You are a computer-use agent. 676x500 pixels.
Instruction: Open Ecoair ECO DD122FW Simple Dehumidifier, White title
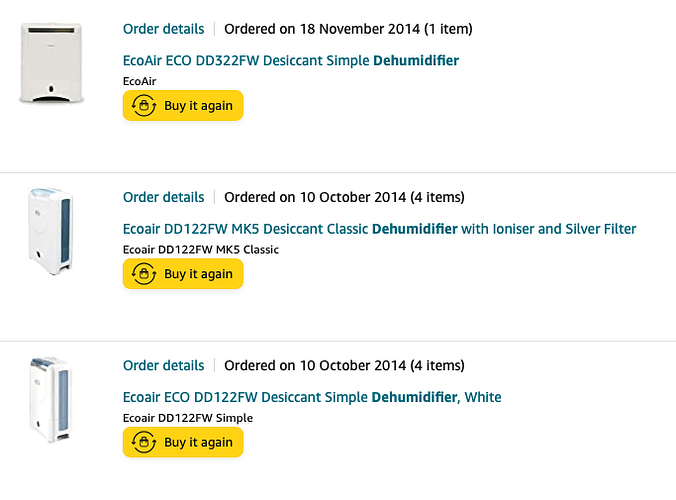click(312, 397)
